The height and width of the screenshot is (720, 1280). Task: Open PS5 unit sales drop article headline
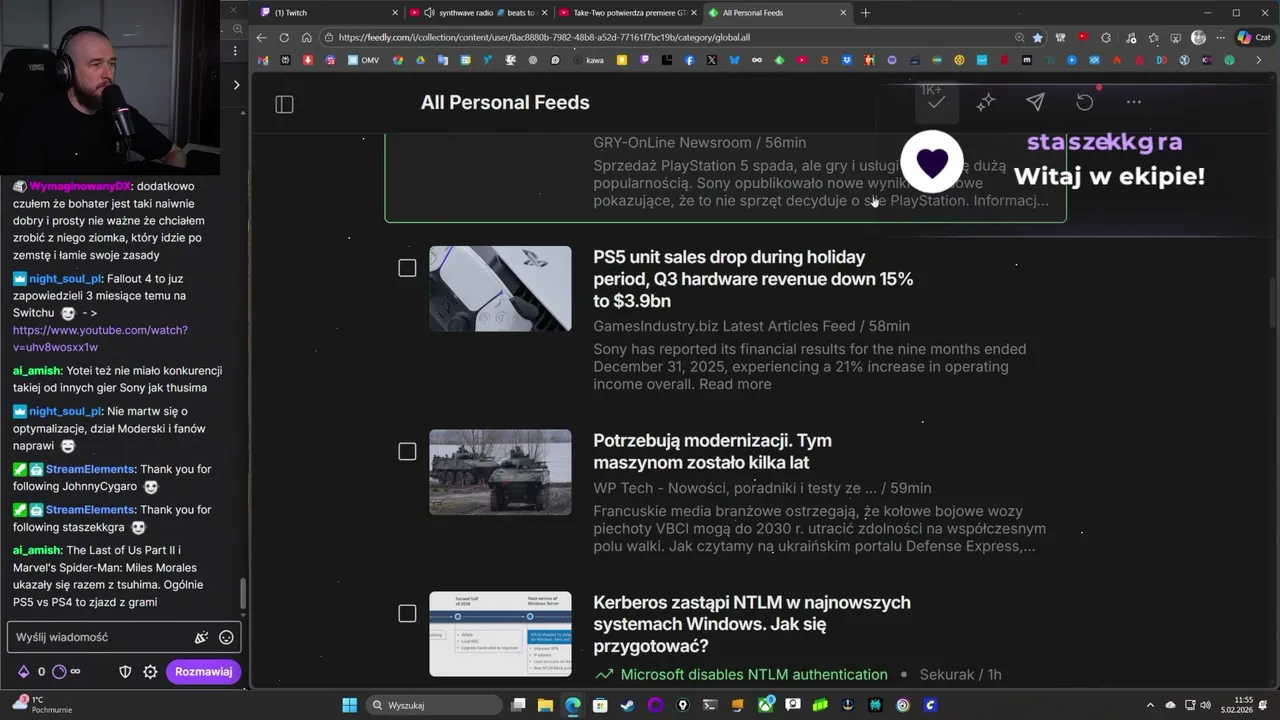[753, 279]
